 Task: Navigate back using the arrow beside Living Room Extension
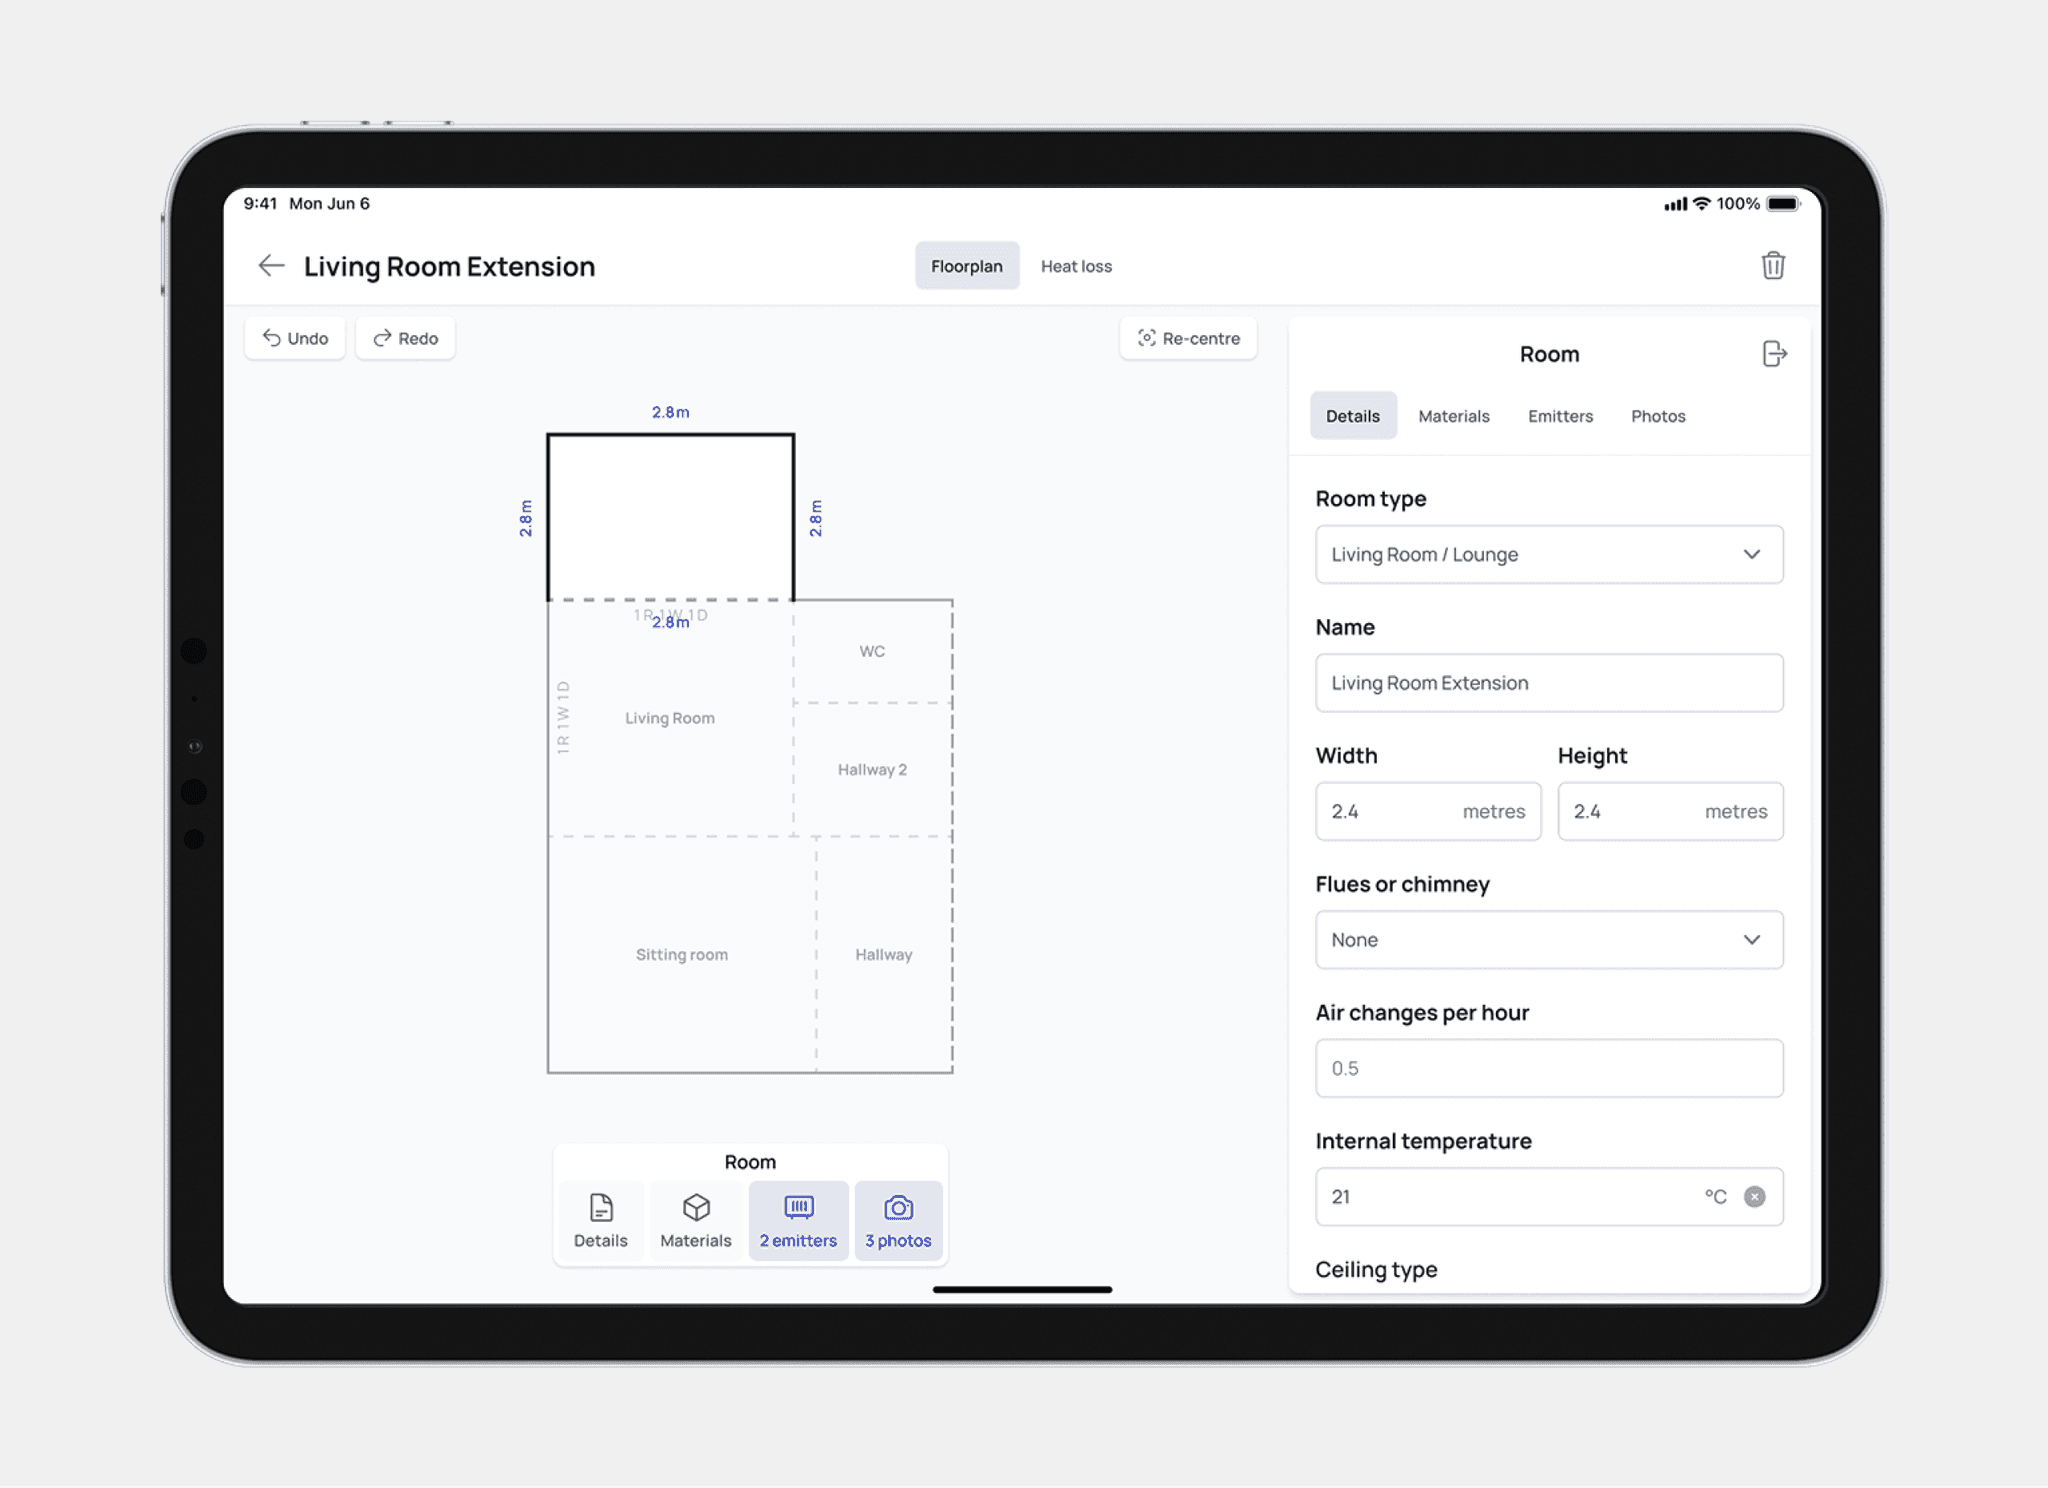[x=271, y=265]
